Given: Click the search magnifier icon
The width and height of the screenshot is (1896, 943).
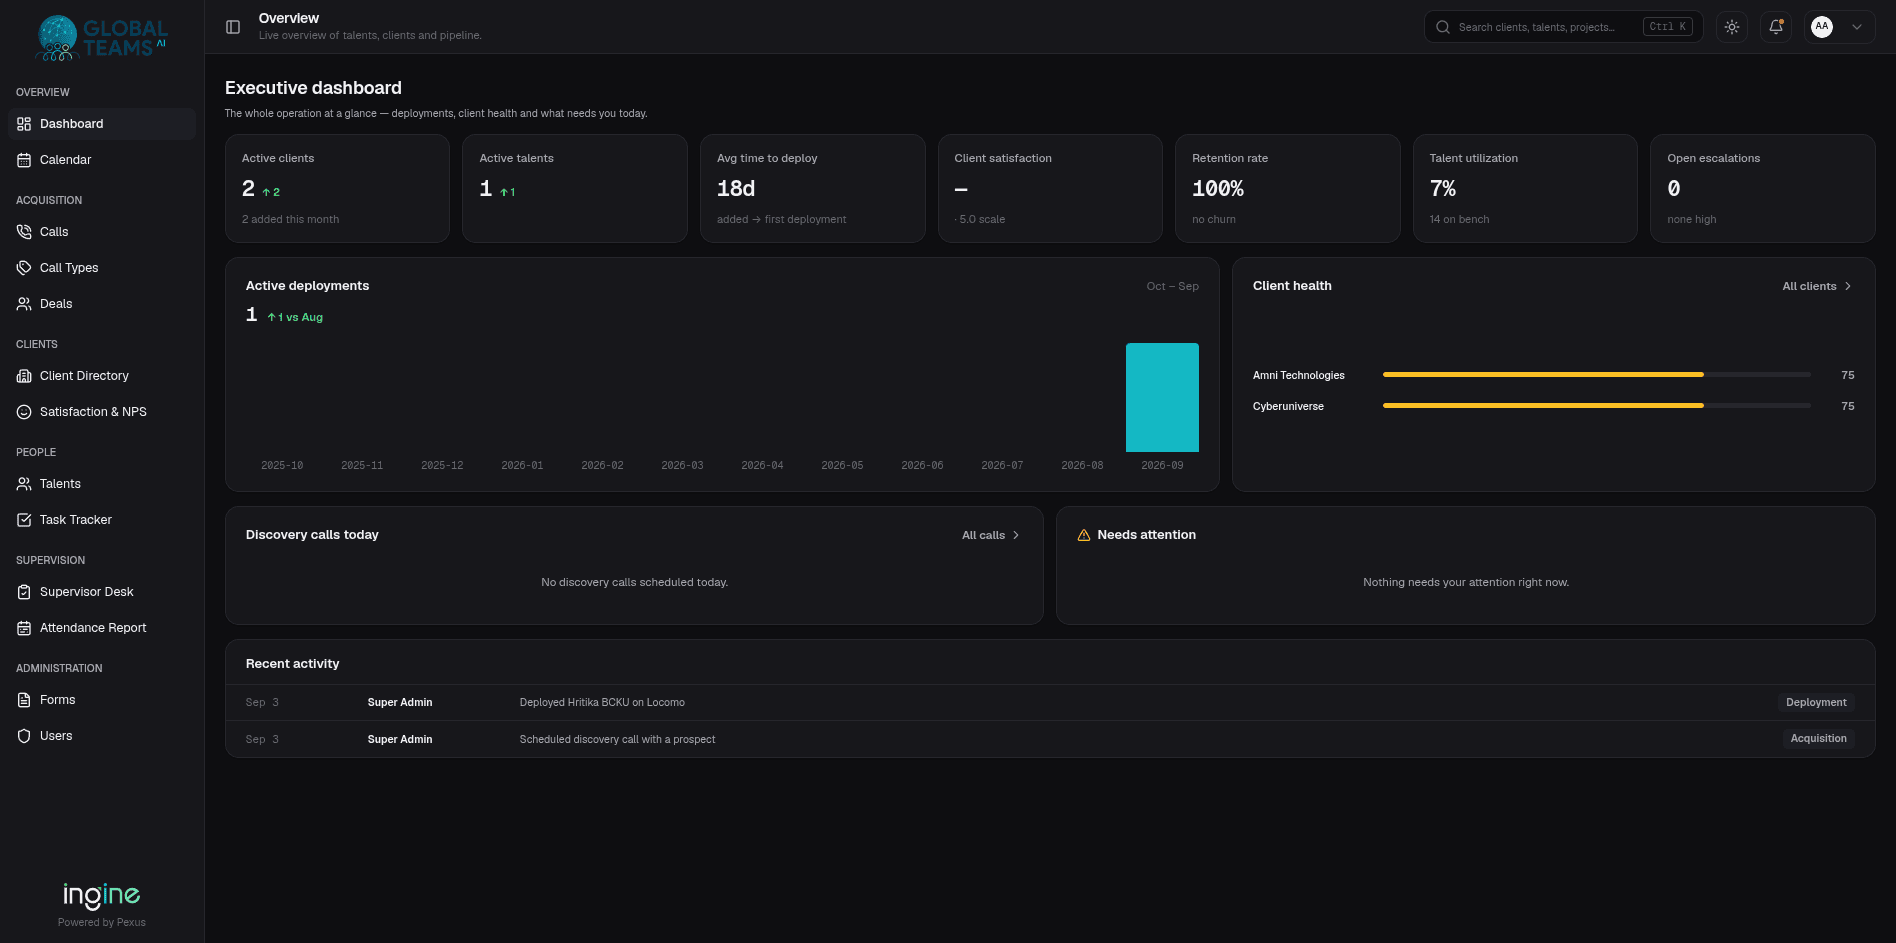Looking at the screenshot, I should click(1443, 27).
